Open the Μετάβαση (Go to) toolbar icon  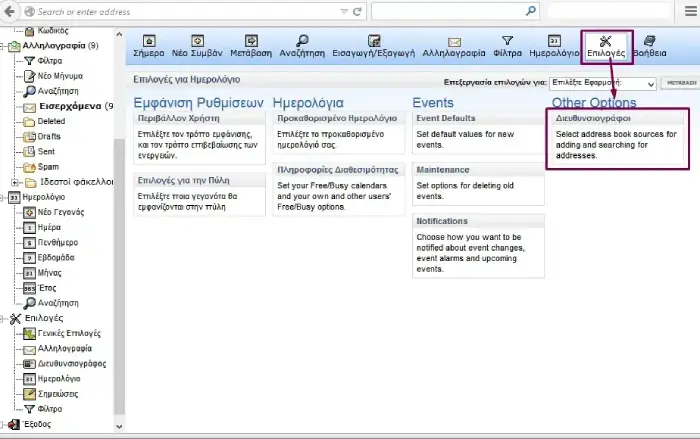251,41
